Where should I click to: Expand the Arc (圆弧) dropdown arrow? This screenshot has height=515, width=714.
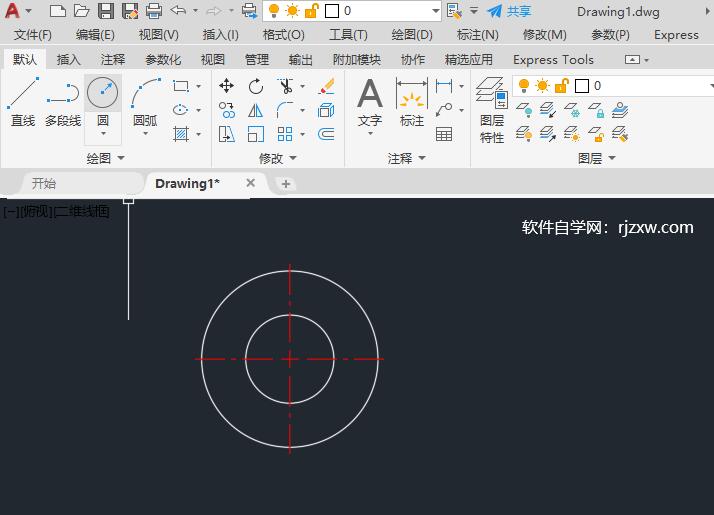click(145, 133)
